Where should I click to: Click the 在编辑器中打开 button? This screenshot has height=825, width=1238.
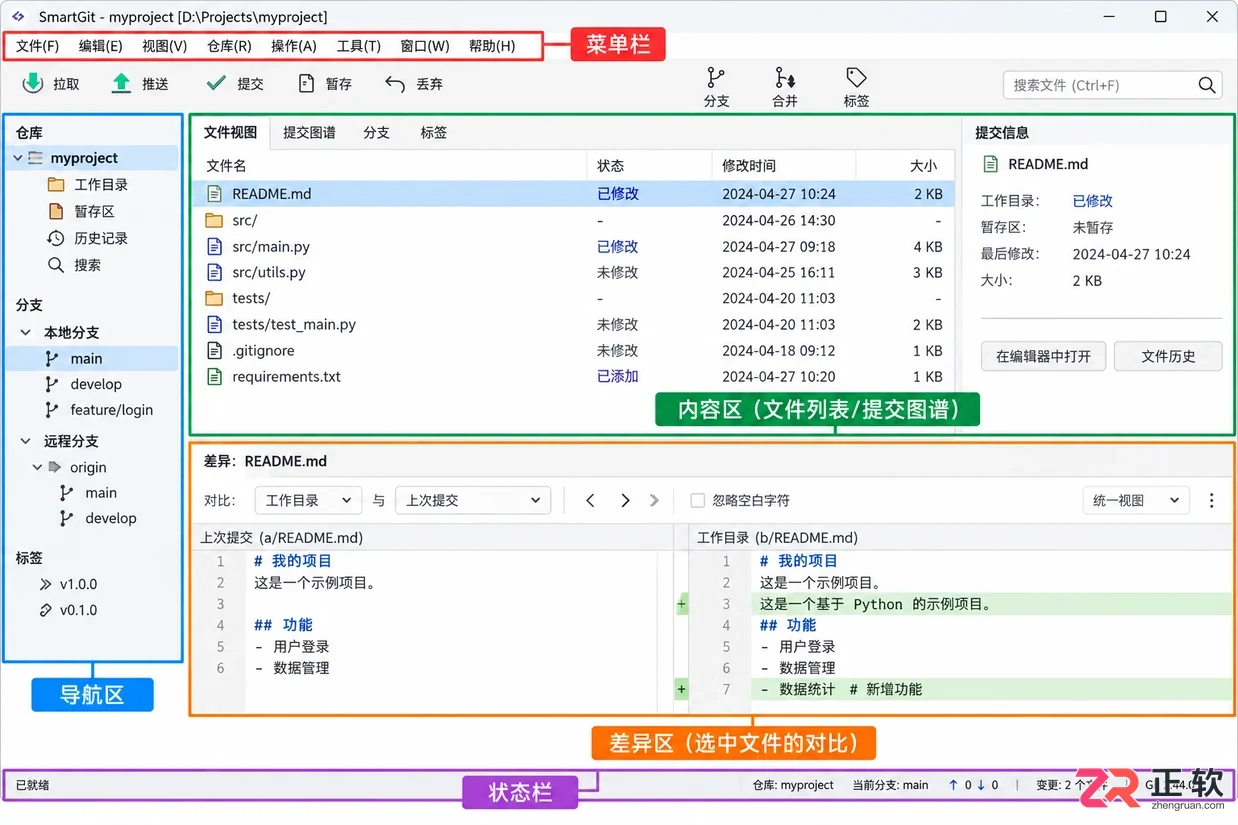[1043, 356]
